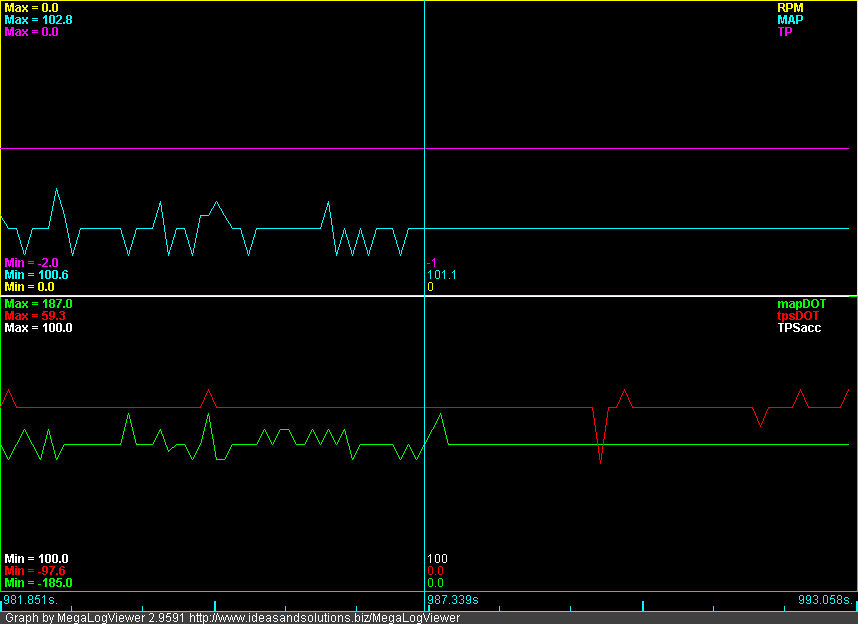Click the end time 993.058s

pyautogui.click(x=825, y=600)
